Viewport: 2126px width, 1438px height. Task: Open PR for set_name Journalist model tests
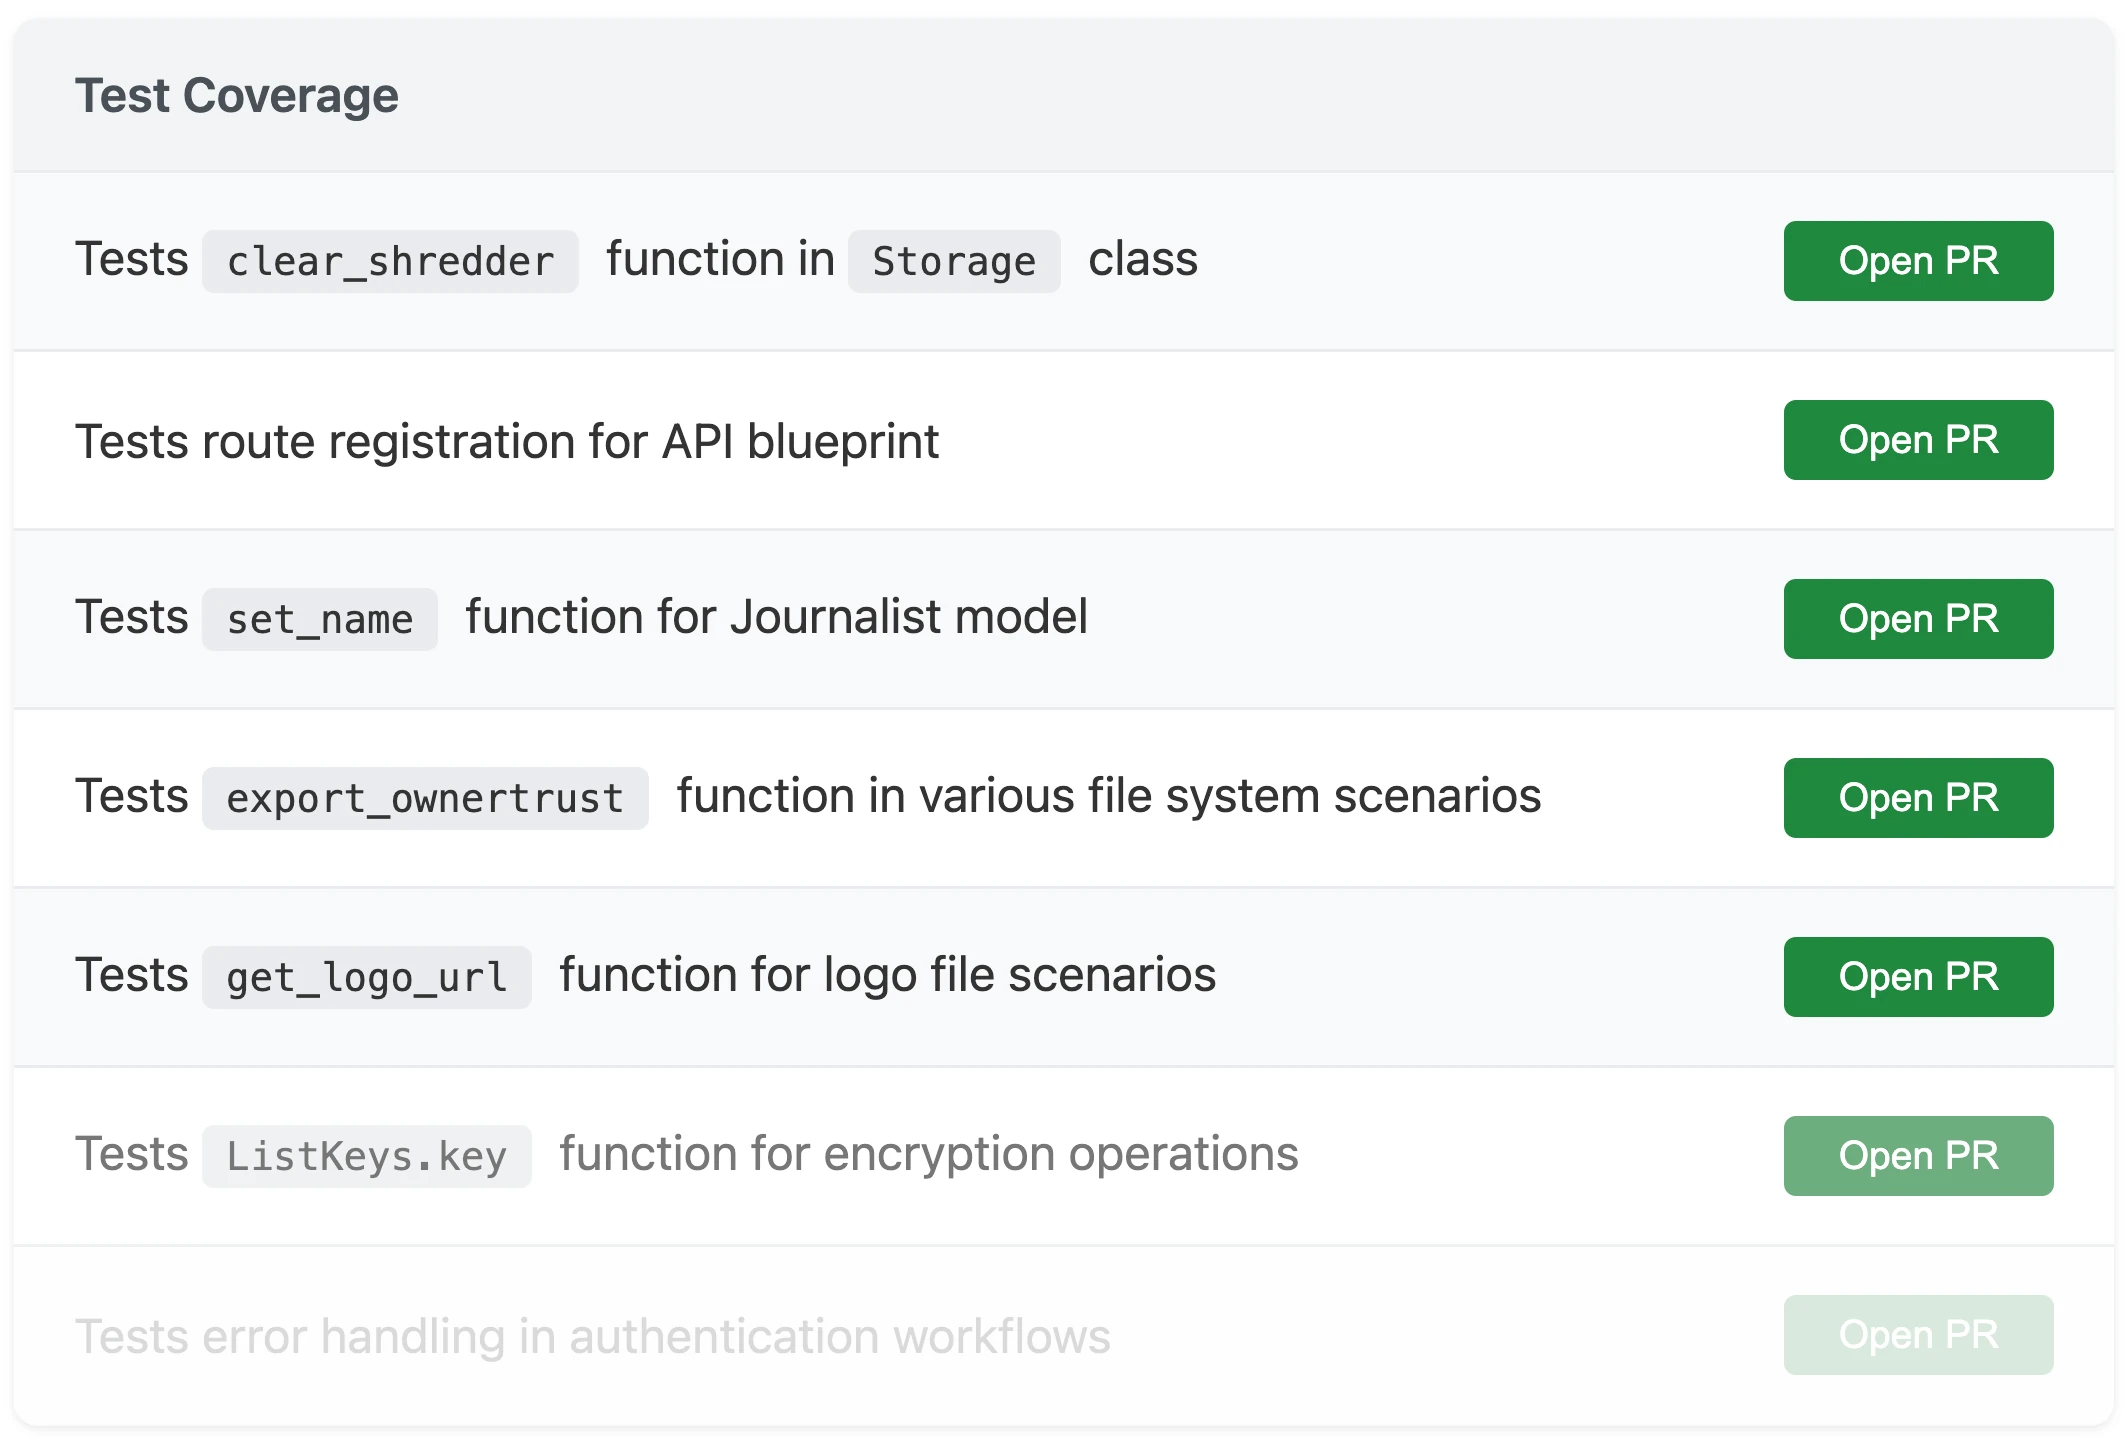click(1916, 619)
